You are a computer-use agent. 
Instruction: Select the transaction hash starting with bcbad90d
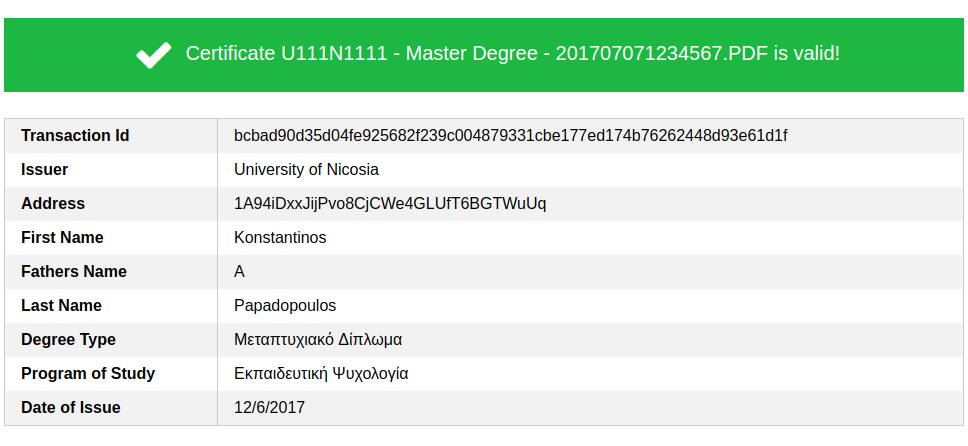511,136
